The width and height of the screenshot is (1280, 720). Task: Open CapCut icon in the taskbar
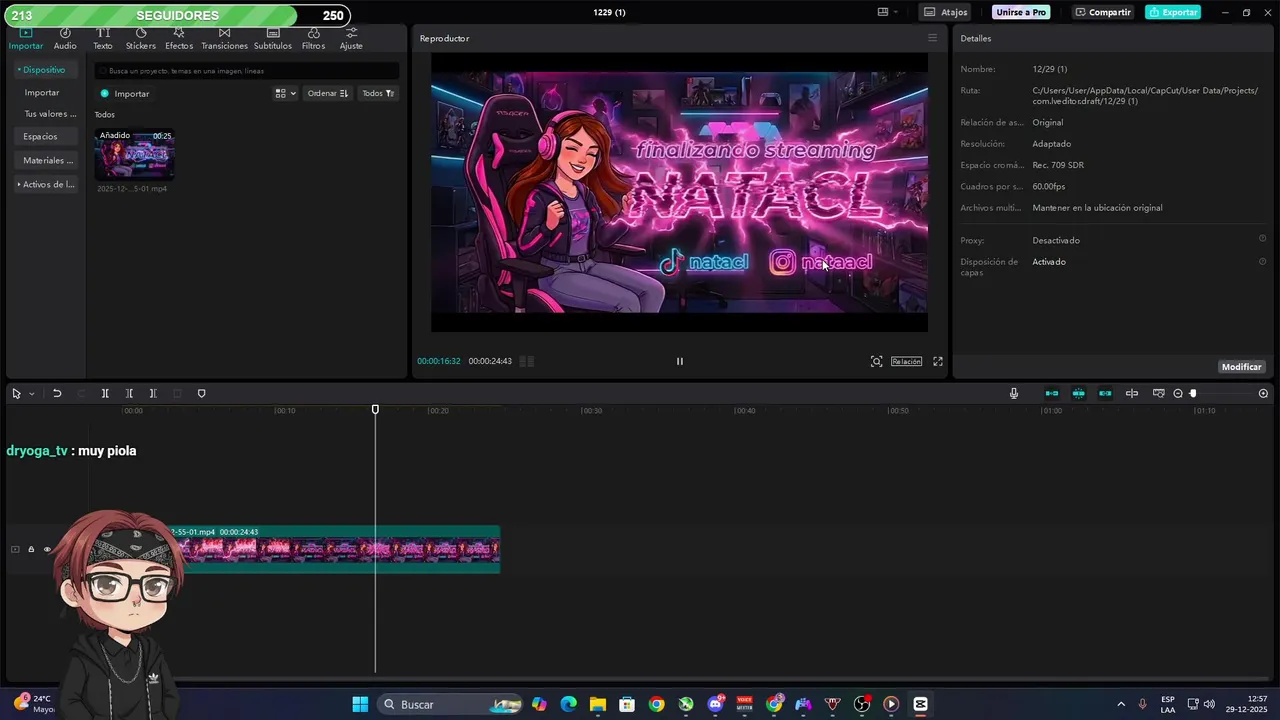coord(920,704)
